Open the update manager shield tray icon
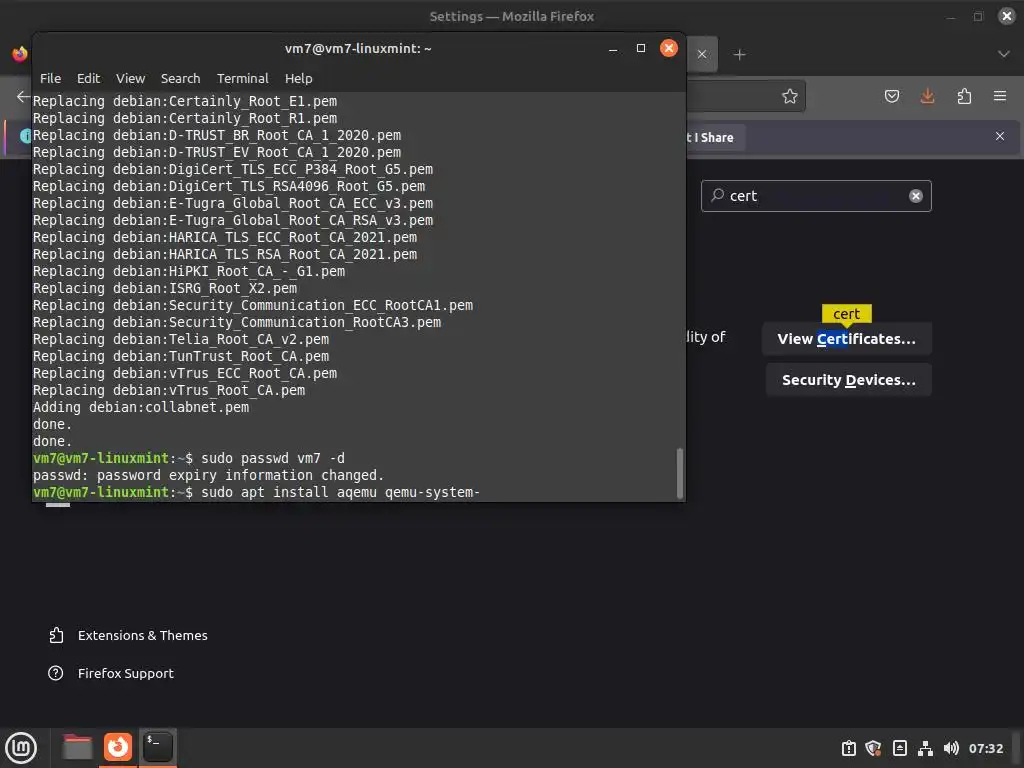The width and height of the screenshot is (1024, 768). (x=873, y=748)
